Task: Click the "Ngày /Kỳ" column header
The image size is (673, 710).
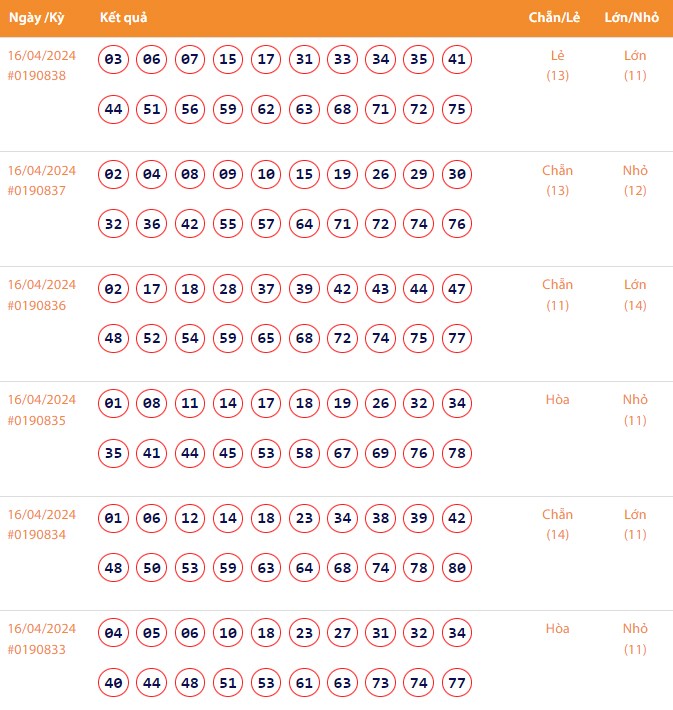Action: (x=36, y=19)
